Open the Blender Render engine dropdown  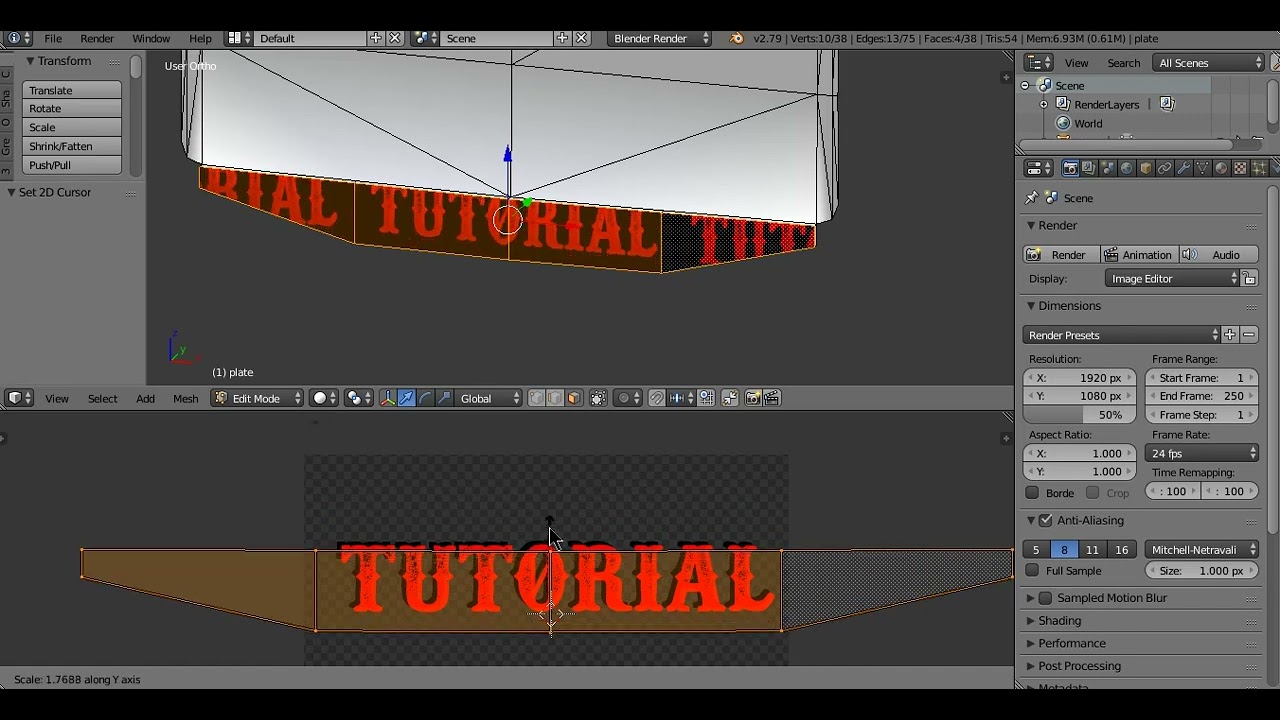(x=658, y=38)
